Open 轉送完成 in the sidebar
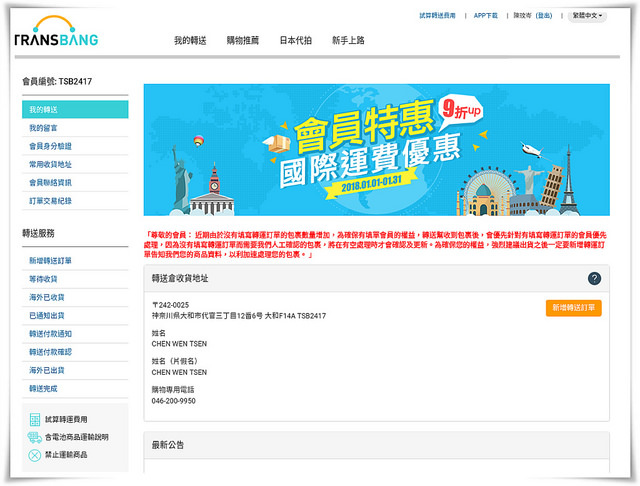 coord(75,388)
